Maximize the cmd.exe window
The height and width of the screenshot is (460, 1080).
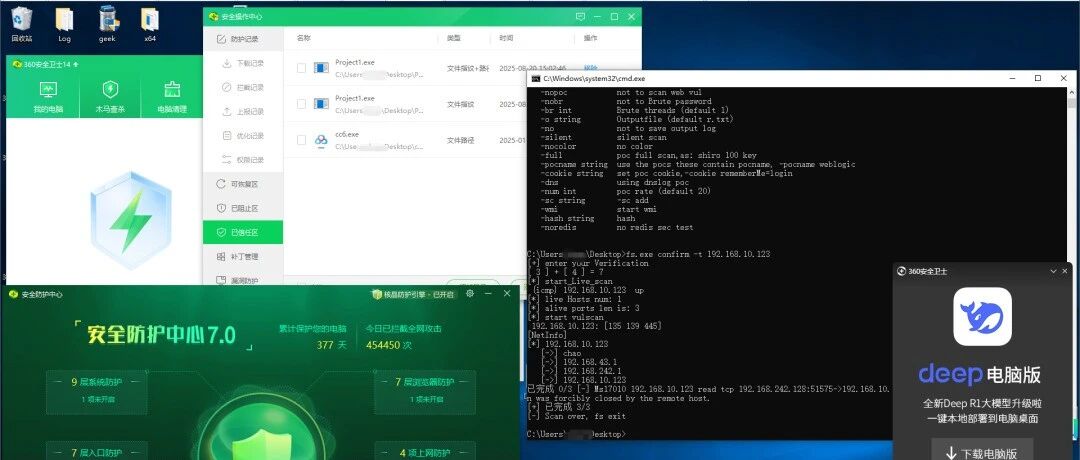(1038, 79)
